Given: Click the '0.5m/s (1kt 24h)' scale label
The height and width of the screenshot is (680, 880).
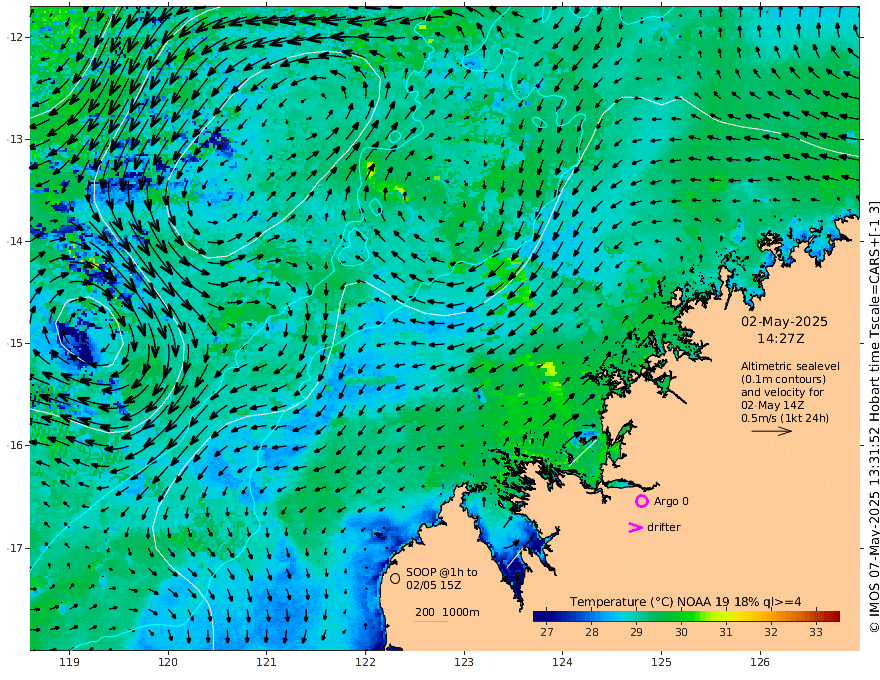Looking at the screenshot, I should click(x=785, y=418).
